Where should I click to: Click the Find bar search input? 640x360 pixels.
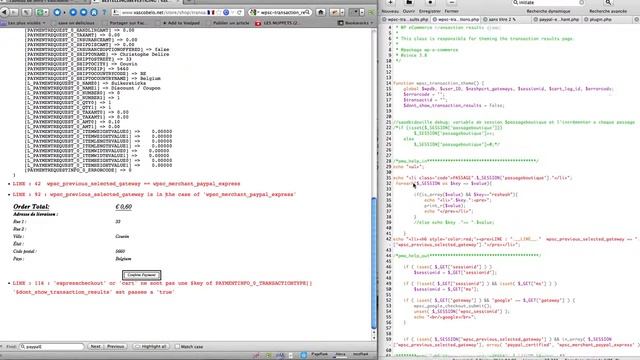[52, 347]
